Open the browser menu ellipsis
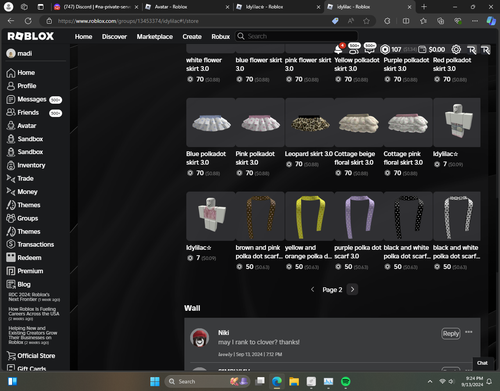 pyautogui.click(x=475, y=21)
